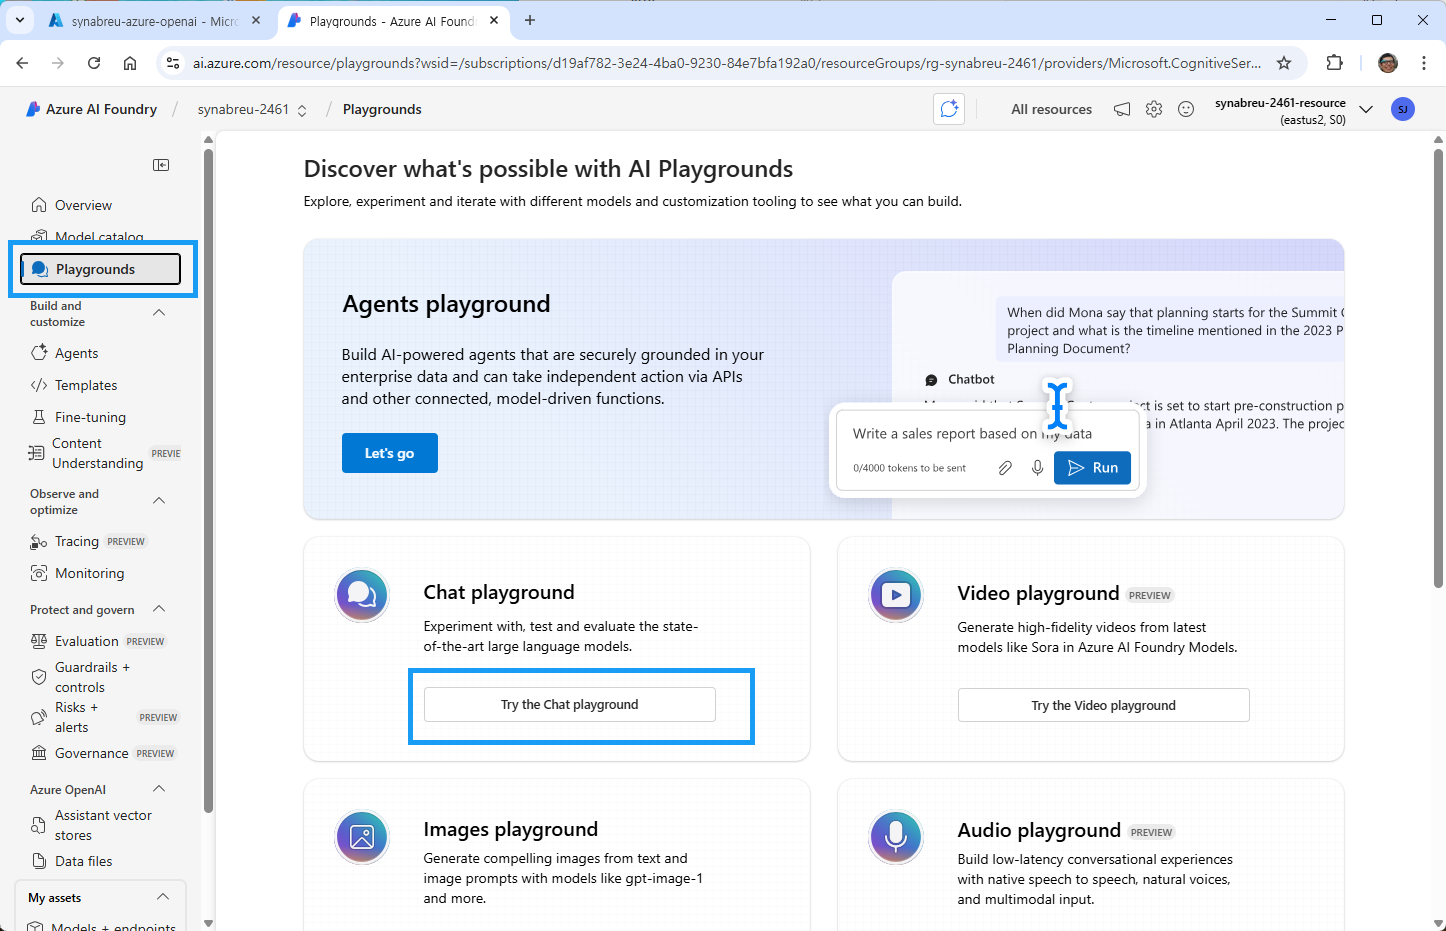
Task: Collapse the Protect and govern section
Action: click(x=159, y=609)
